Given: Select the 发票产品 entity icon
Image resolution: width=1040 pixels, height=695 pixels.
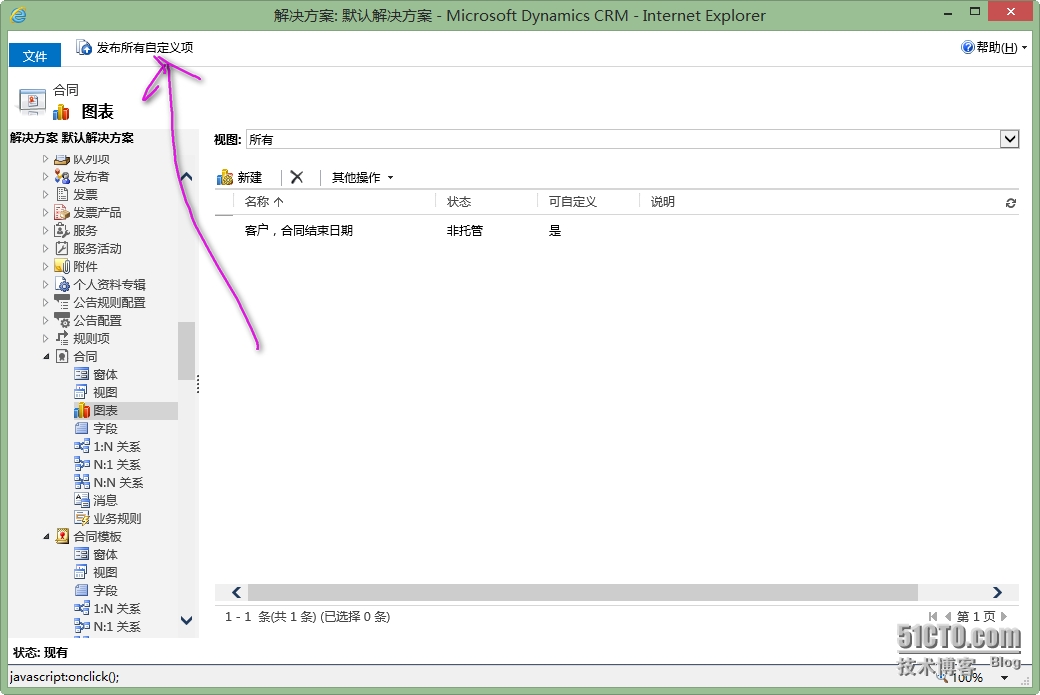Looking at the screenshot, I should click(x=62, y=212).
